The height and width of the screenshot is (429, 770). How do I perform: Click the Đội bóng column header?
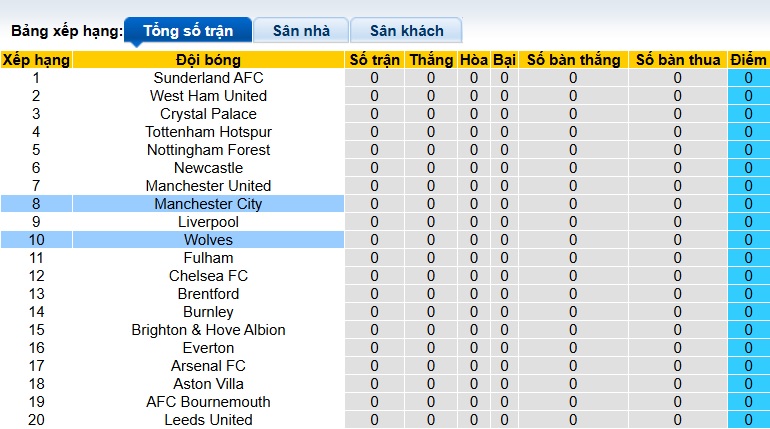208,60
